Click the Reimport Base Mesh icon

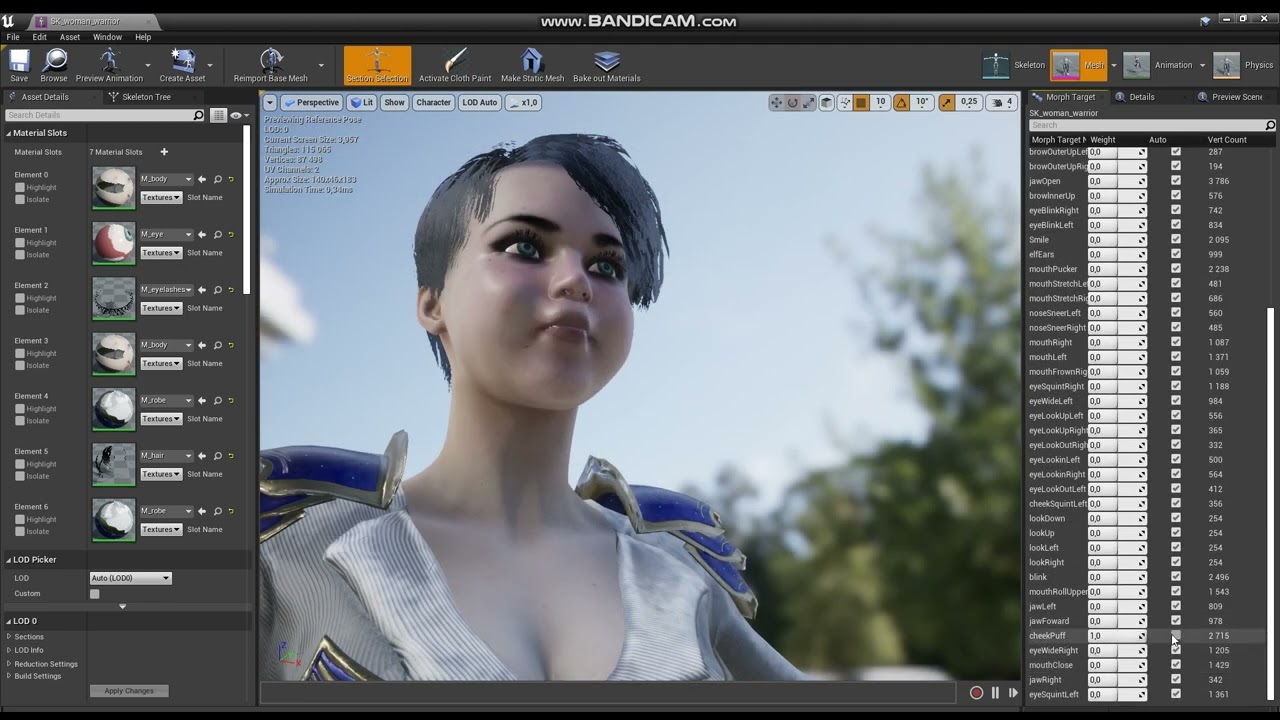coord(271,64)
